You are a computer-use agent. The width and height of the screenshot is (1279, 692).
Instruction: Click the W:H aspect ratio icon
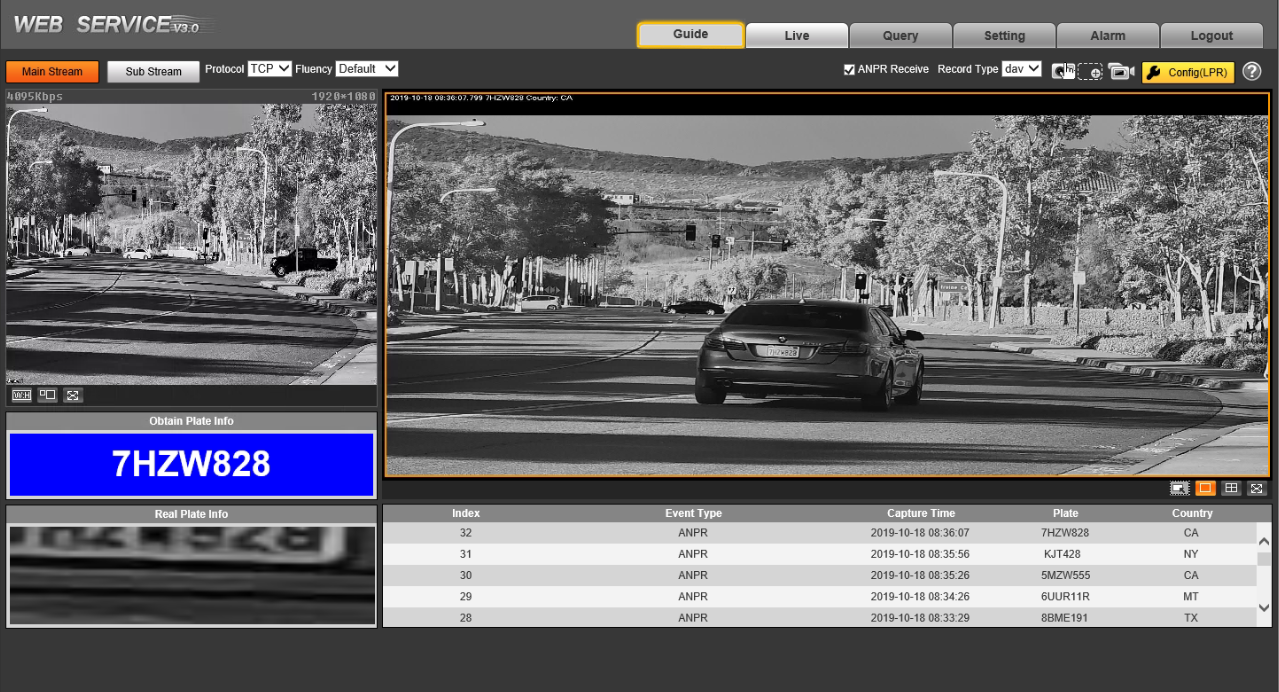pos(21,395)
